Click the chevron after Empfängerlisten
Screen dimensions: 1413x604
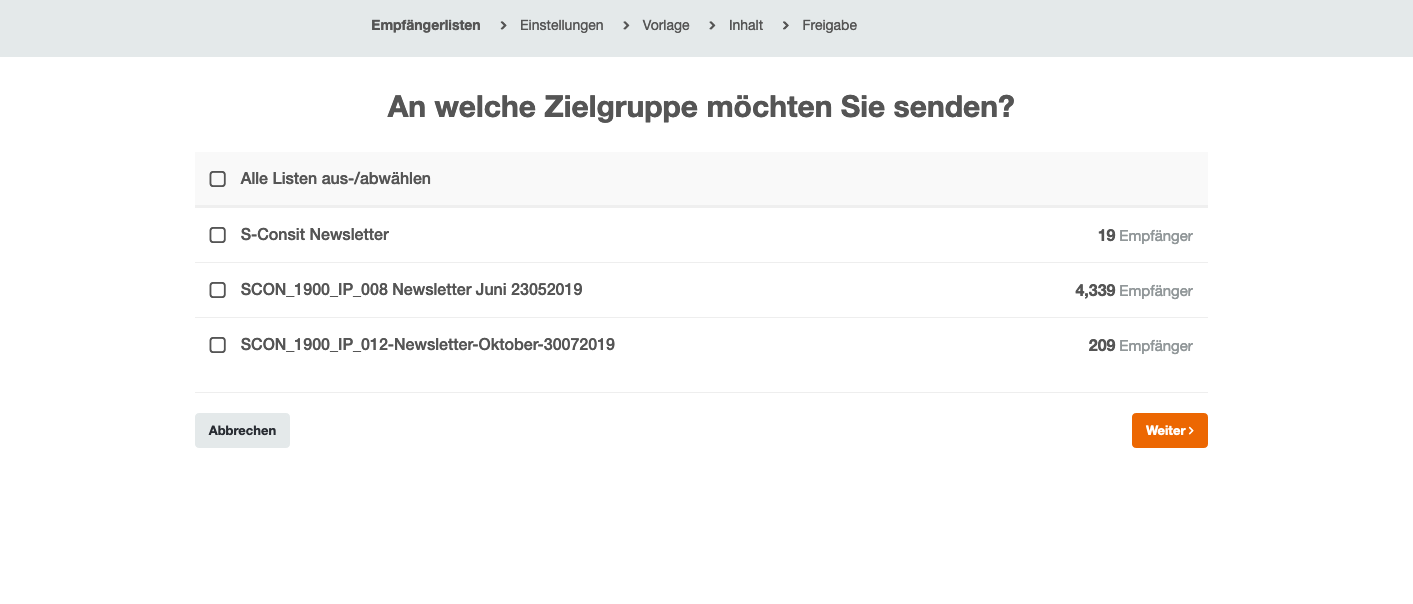pos(503,25)
